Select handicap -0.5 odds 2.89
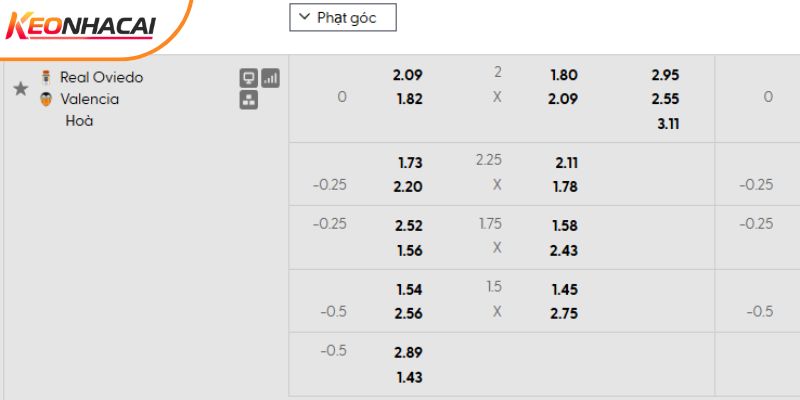This screenshot has height=400, width=800. tap(409, 353)
